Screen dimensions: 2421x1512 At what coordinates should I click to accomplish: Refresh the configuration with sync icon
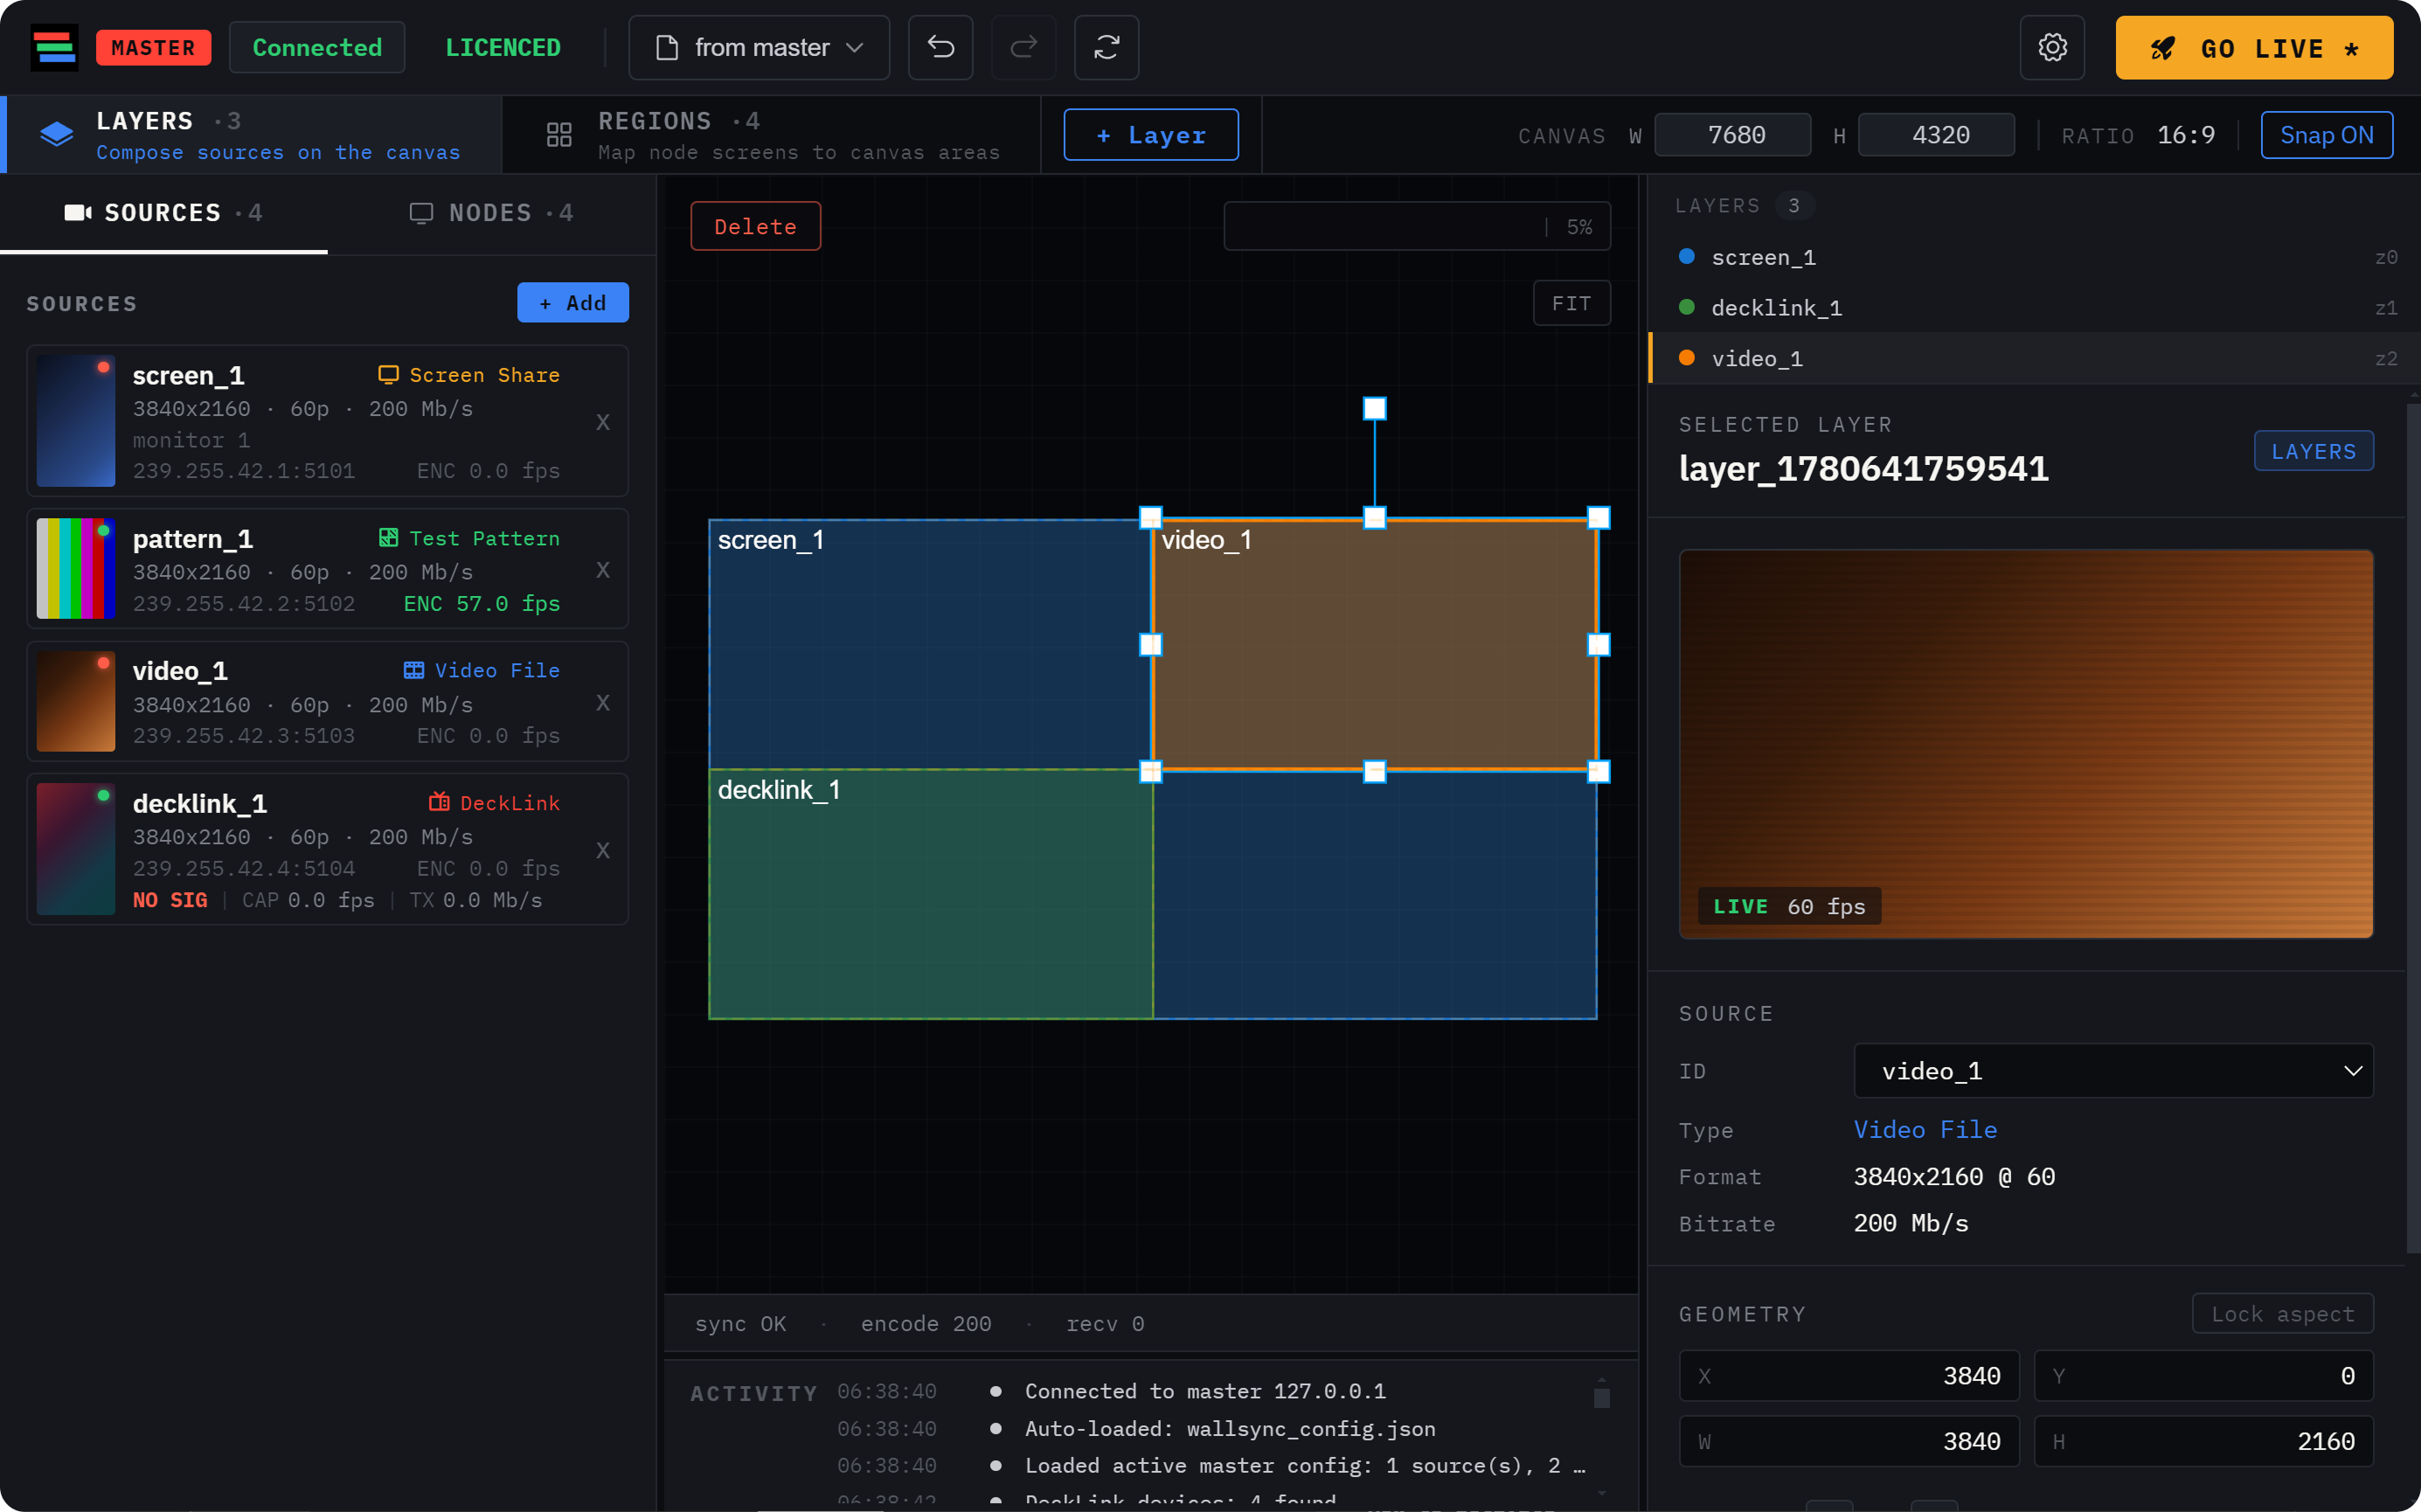(1106, 47)
